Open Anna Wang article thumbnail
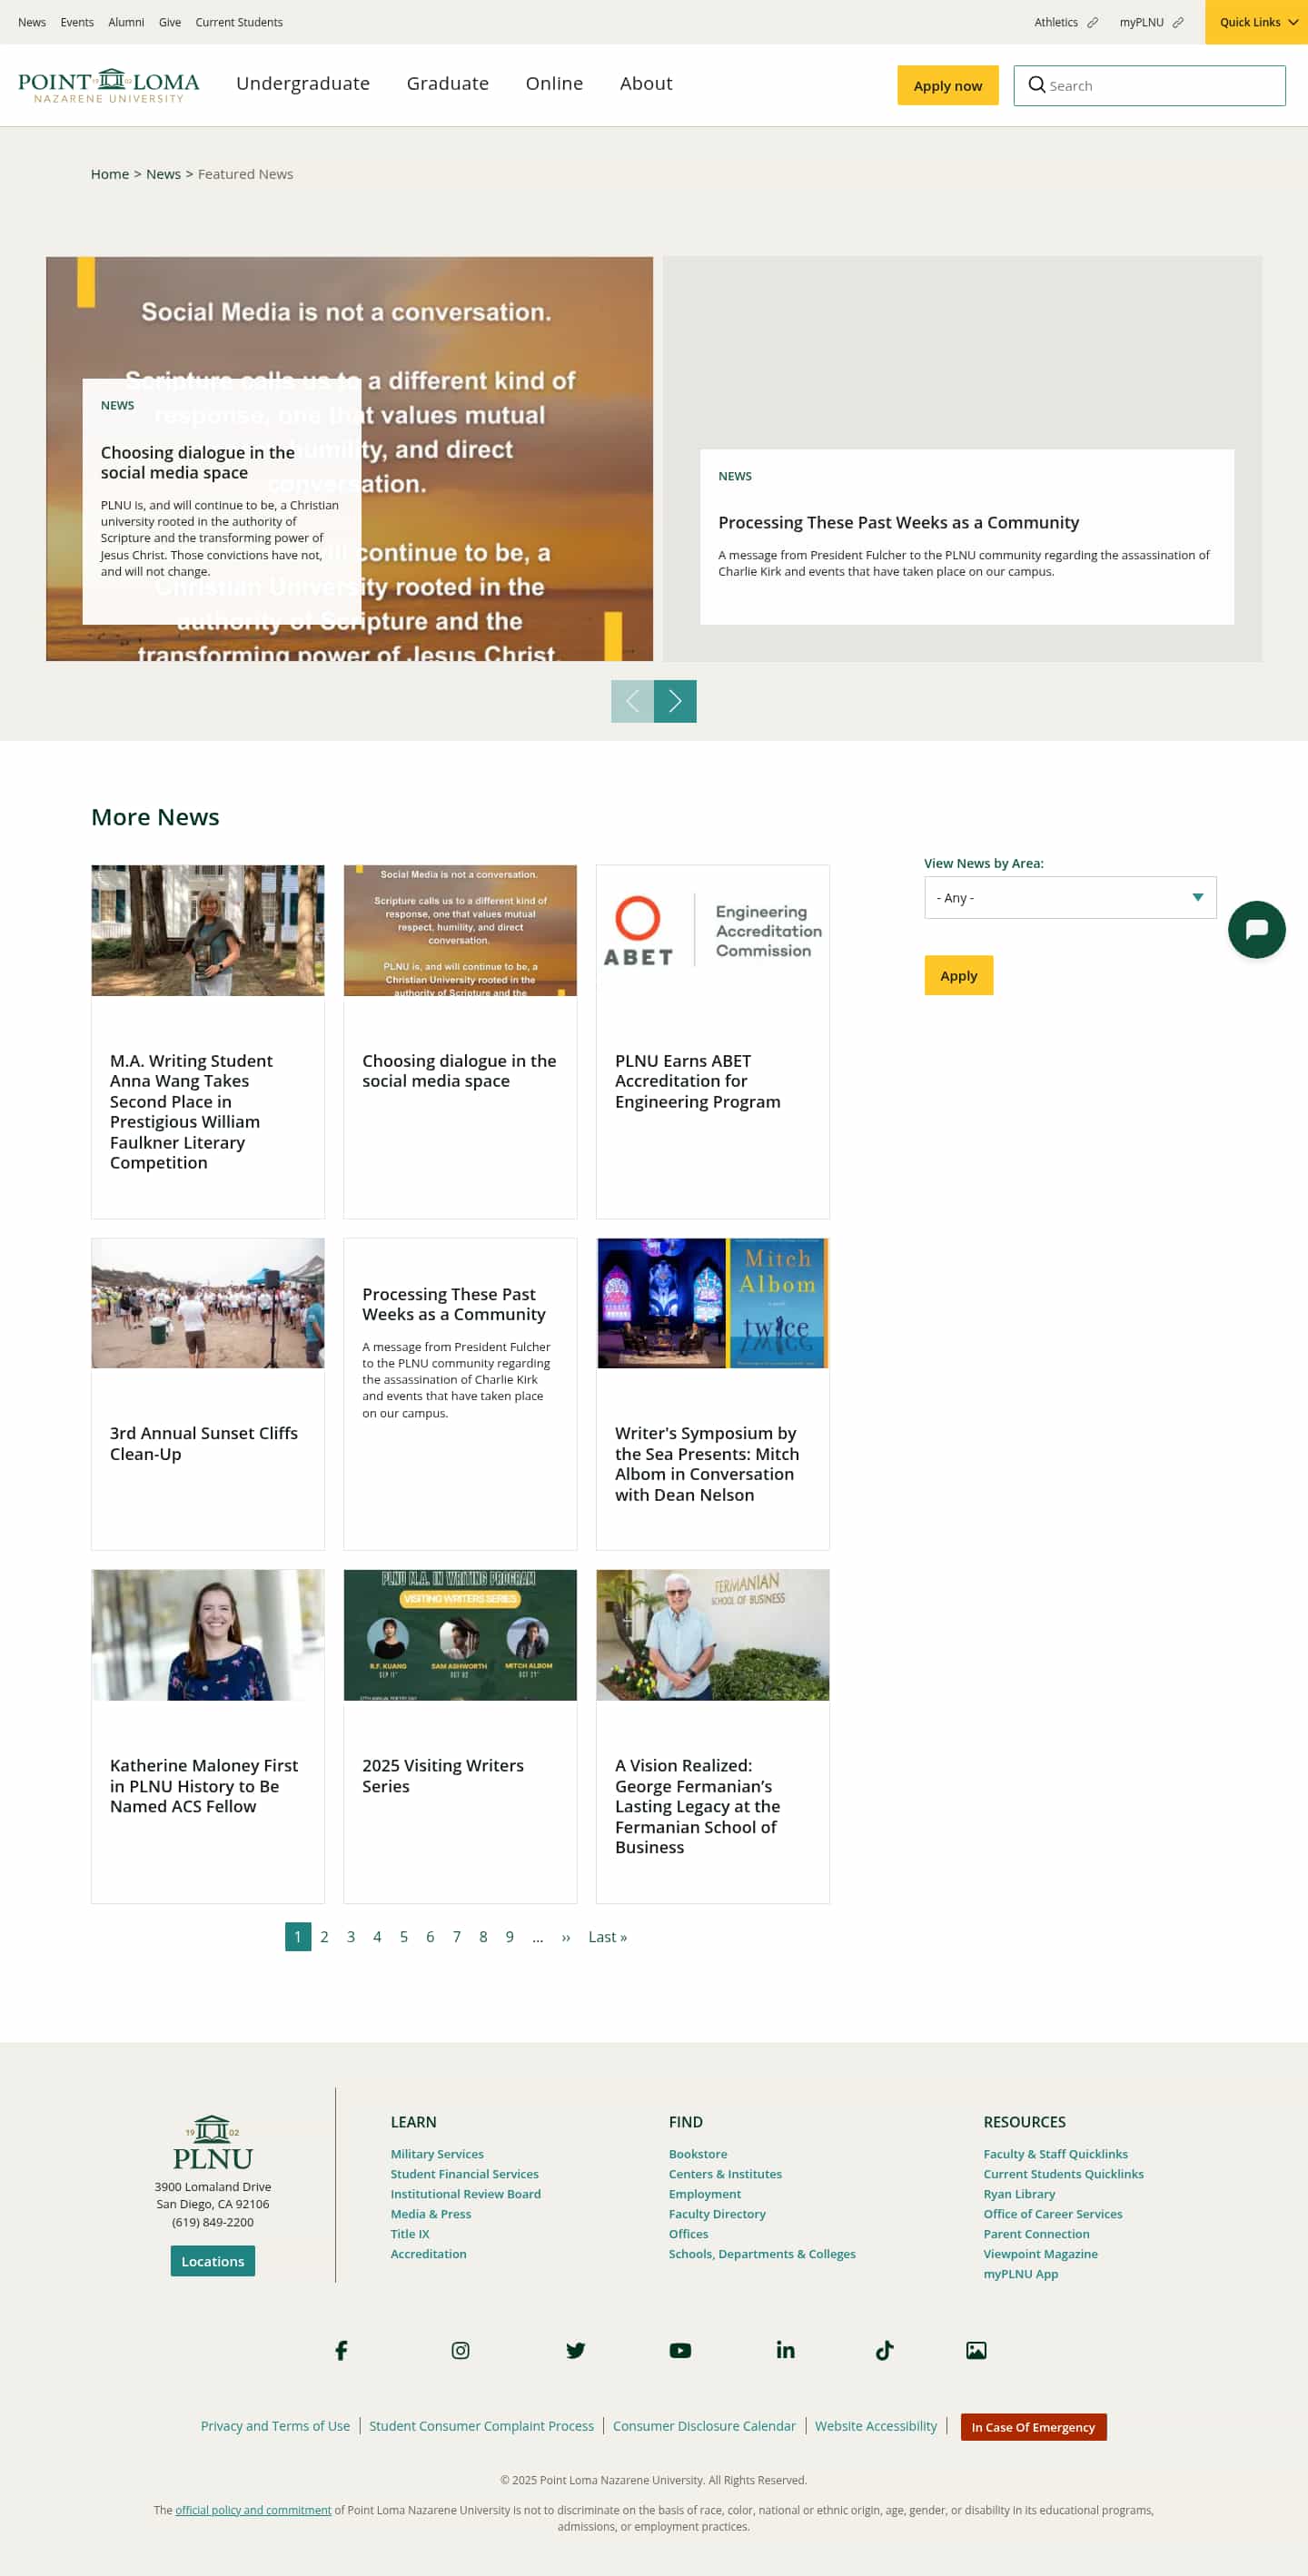1308x2576 pixels. pos(208,930)
